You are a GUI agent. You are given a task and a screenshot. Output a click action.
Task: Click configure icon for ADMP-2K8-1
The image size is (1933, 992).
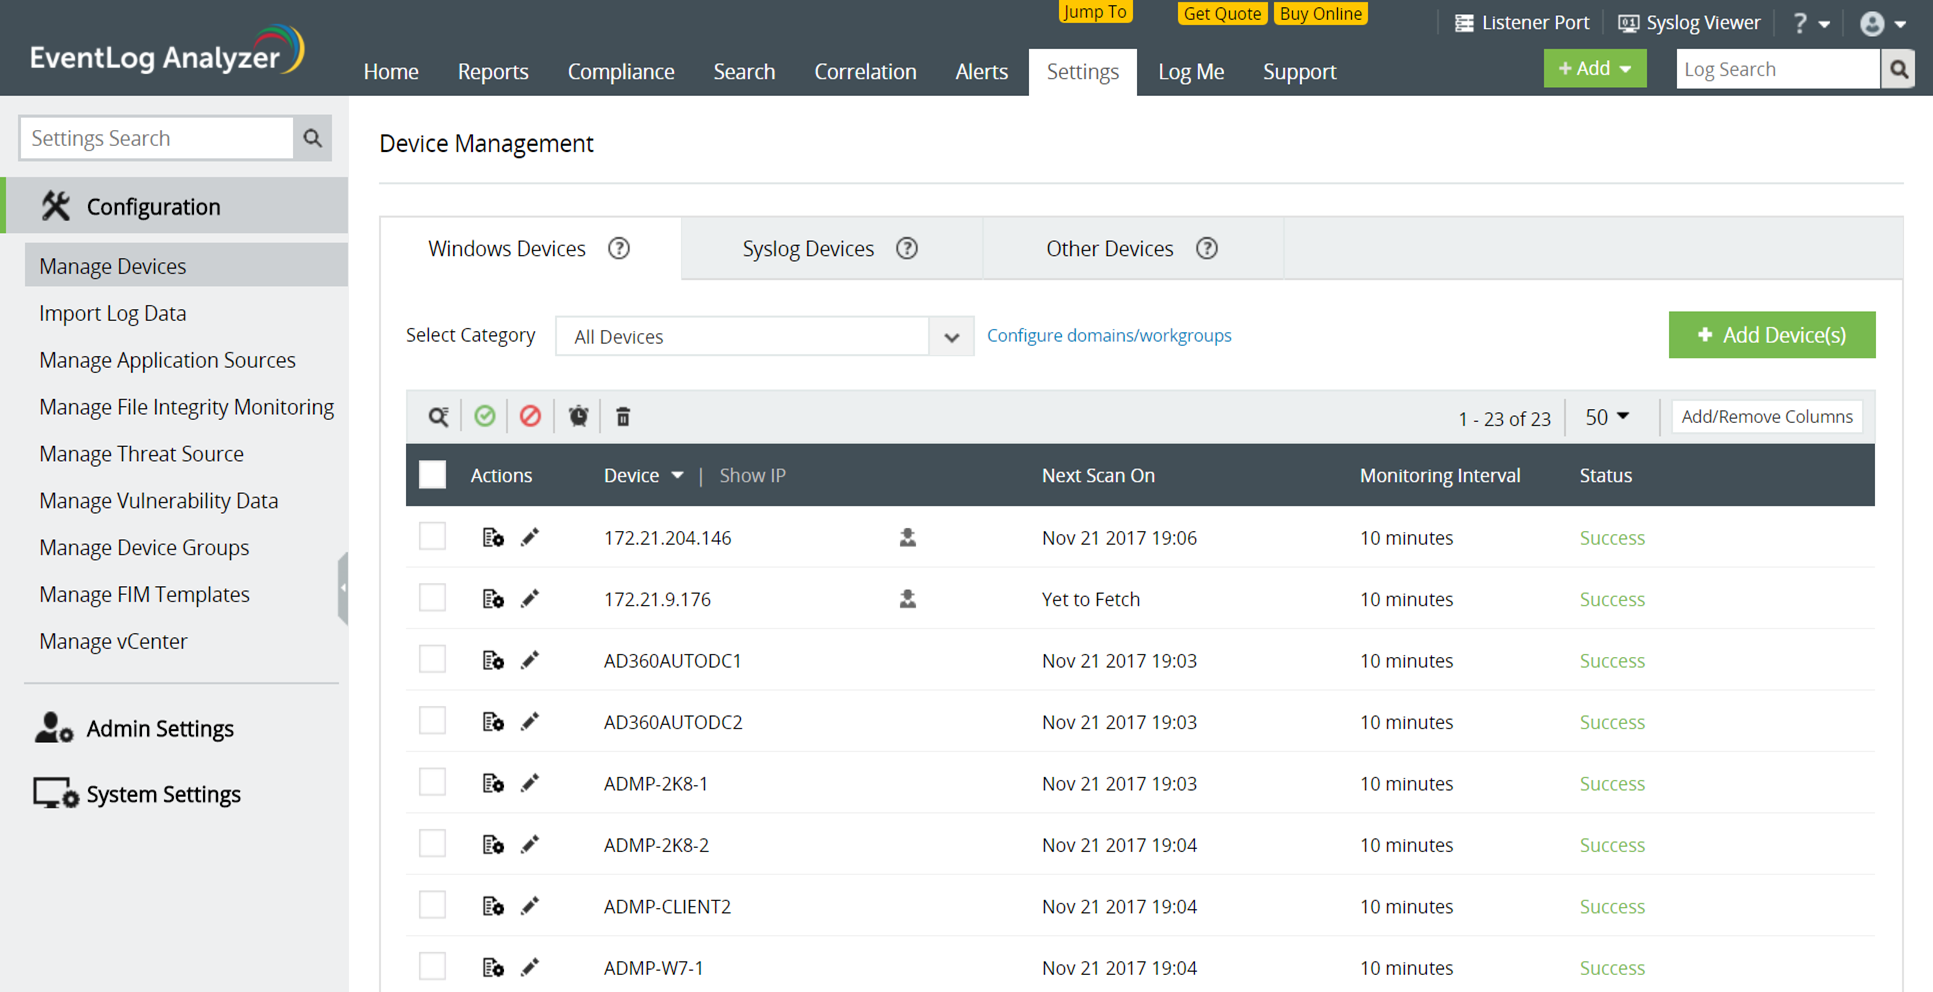[493, 784]
